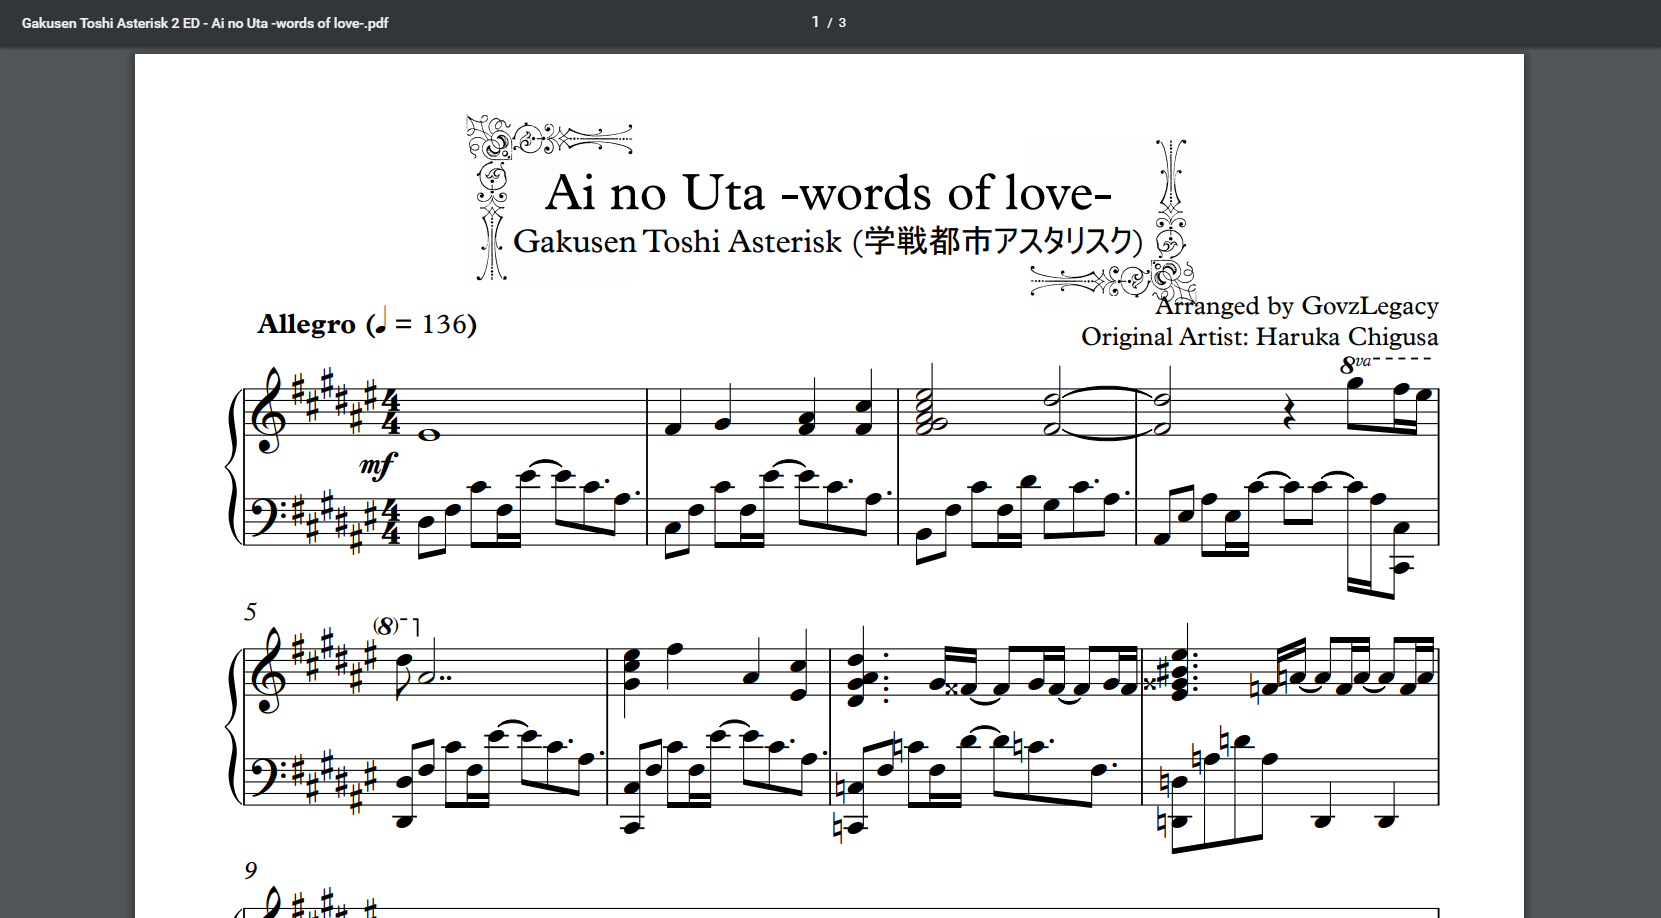Click the current page number field

point(815,22)
